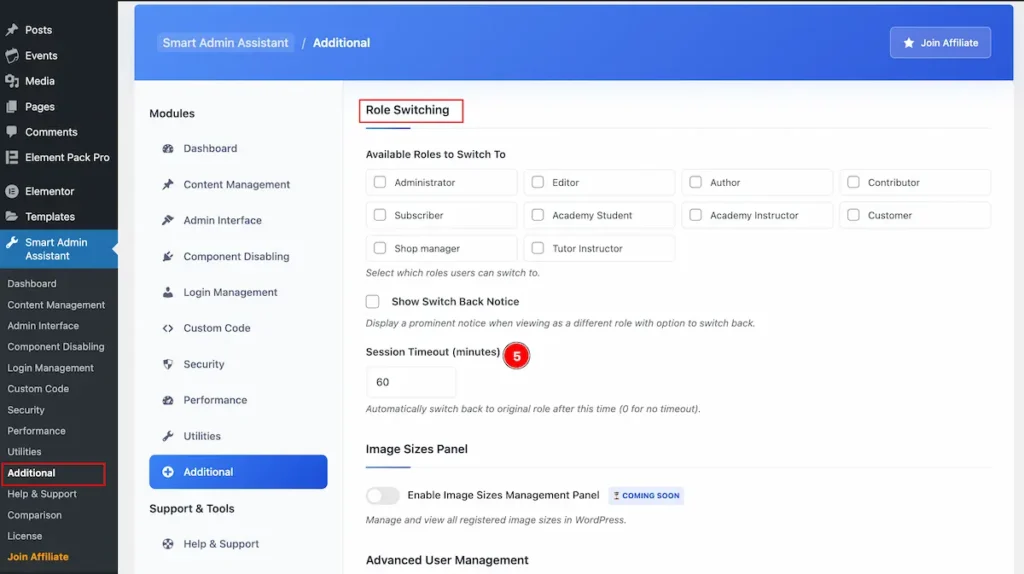Enable Show Switch Back Notice checkbox
Screen dimensions: 1024x574
click(x=372, y=301)
